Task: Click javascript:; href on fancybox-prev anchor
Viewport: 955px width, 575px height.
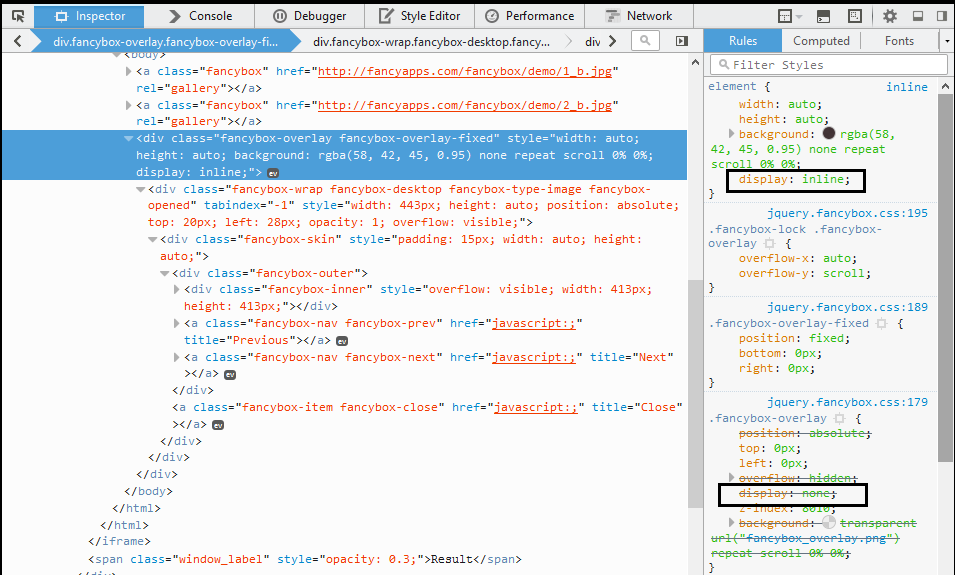Action: [534, 323]
